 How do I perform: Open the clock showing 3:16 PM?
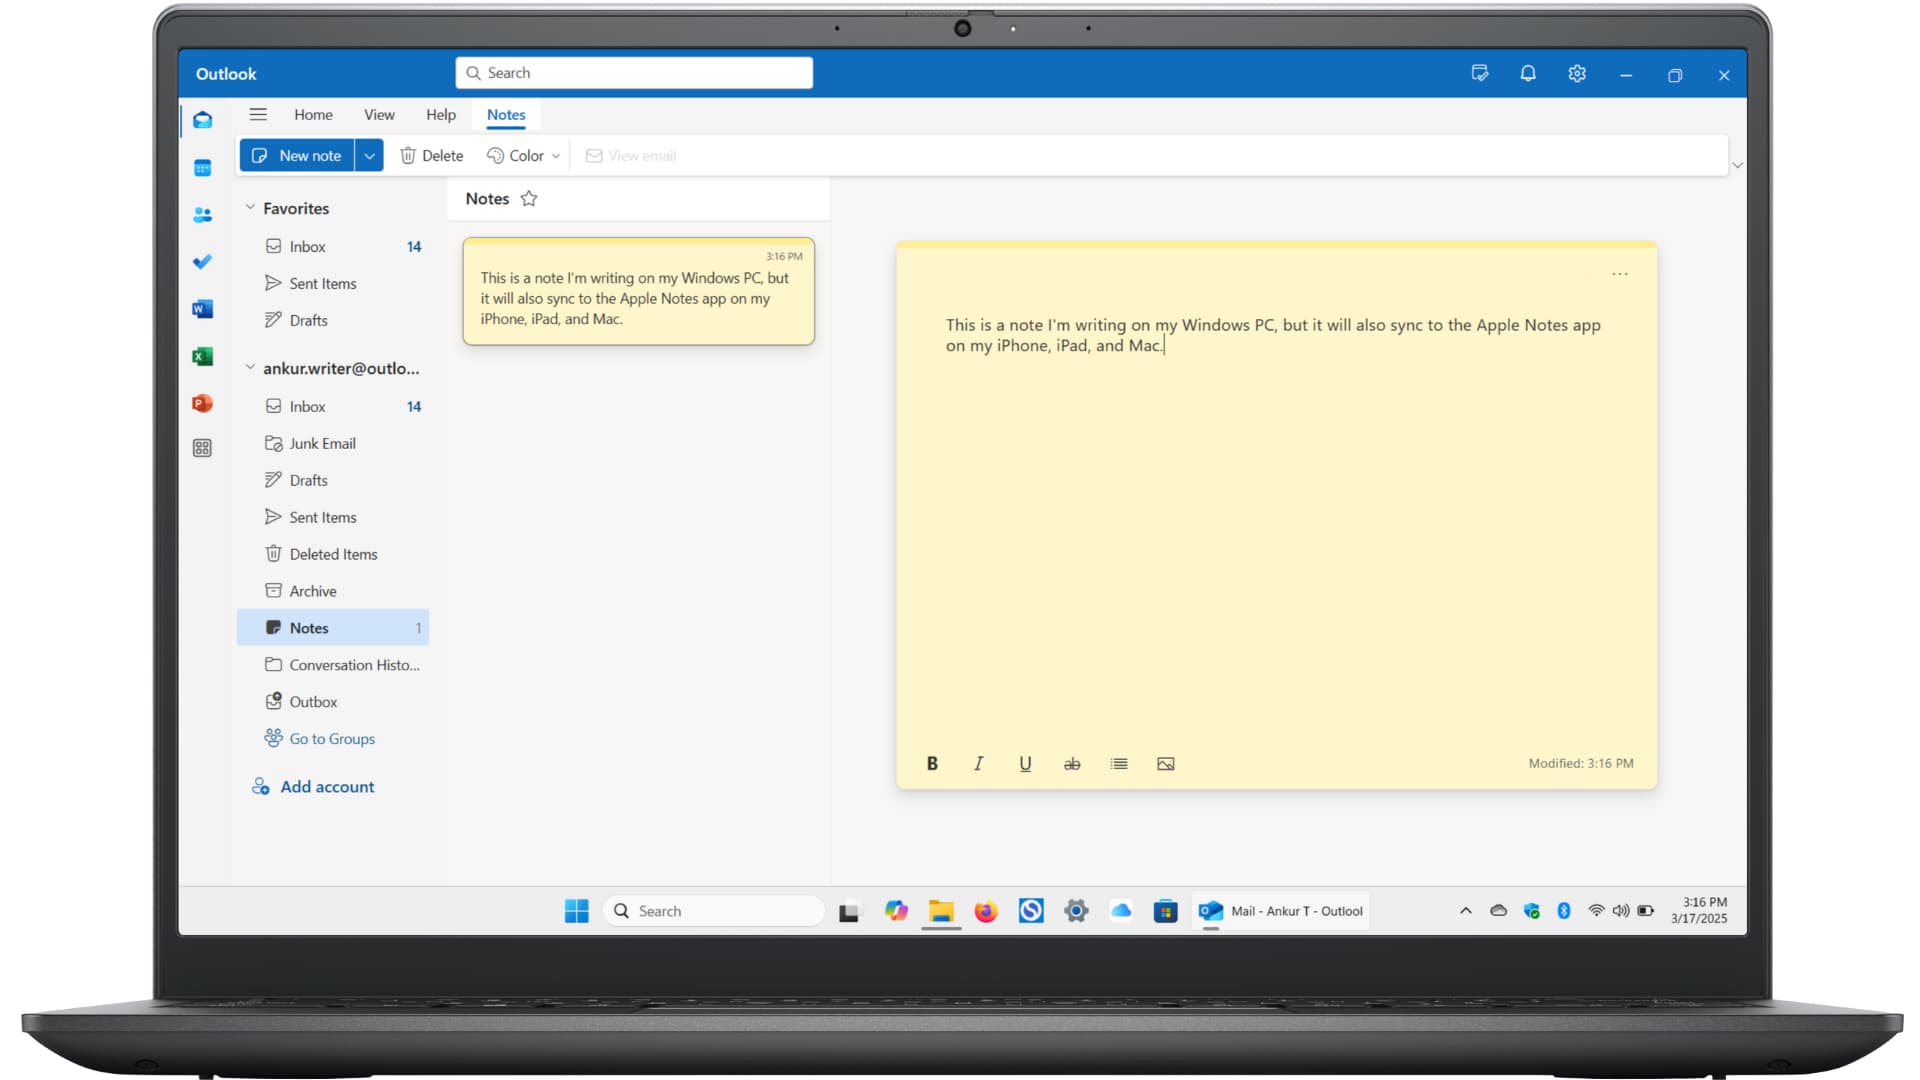1699,910
